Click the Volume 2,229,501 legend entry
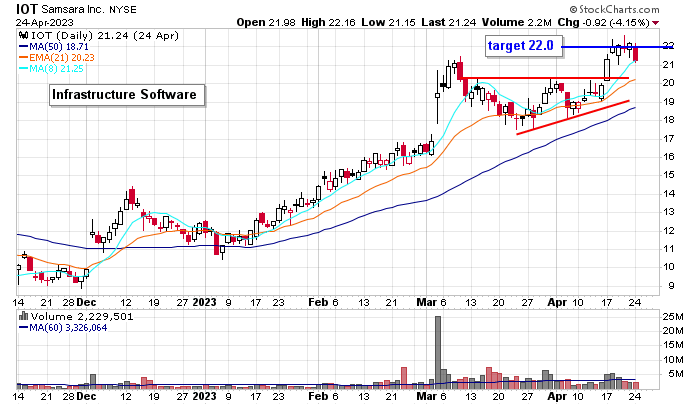The height and width of the screenshot is (405, 700). [82, 317]
